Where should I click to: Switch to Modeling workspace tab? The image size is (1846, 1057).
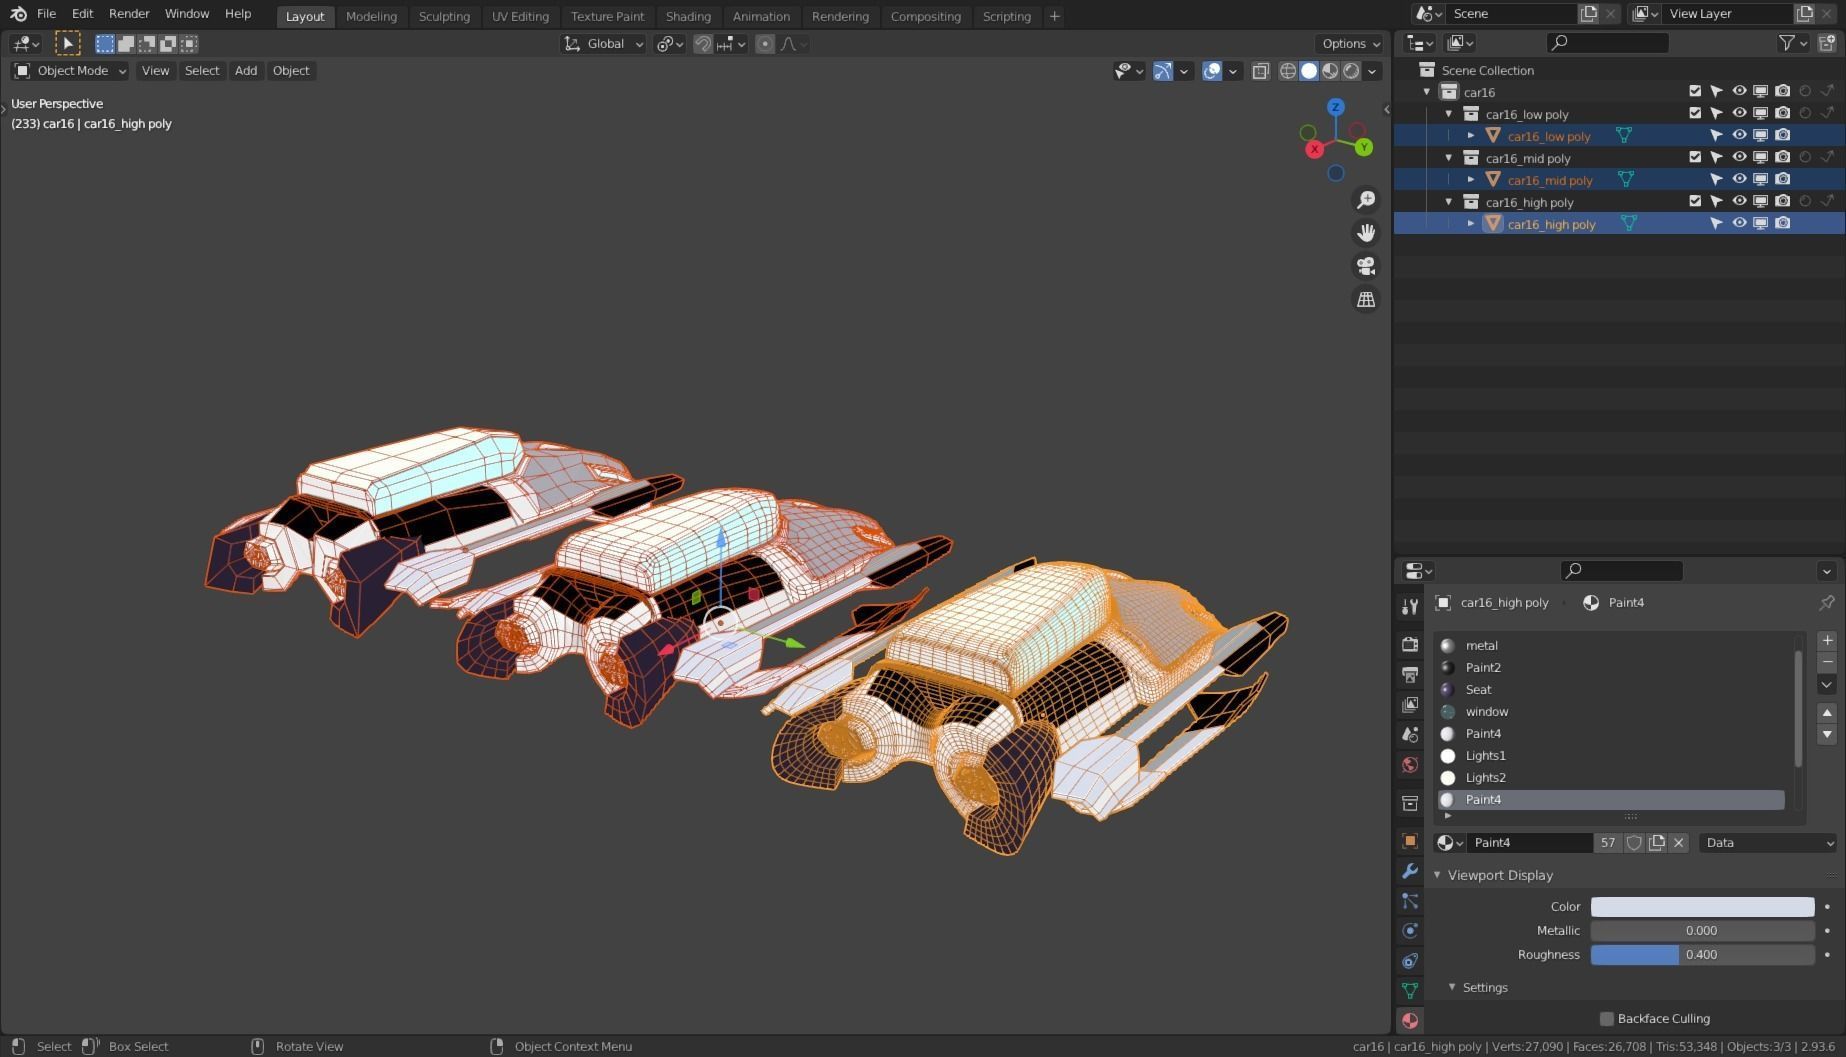pos(371,16)
